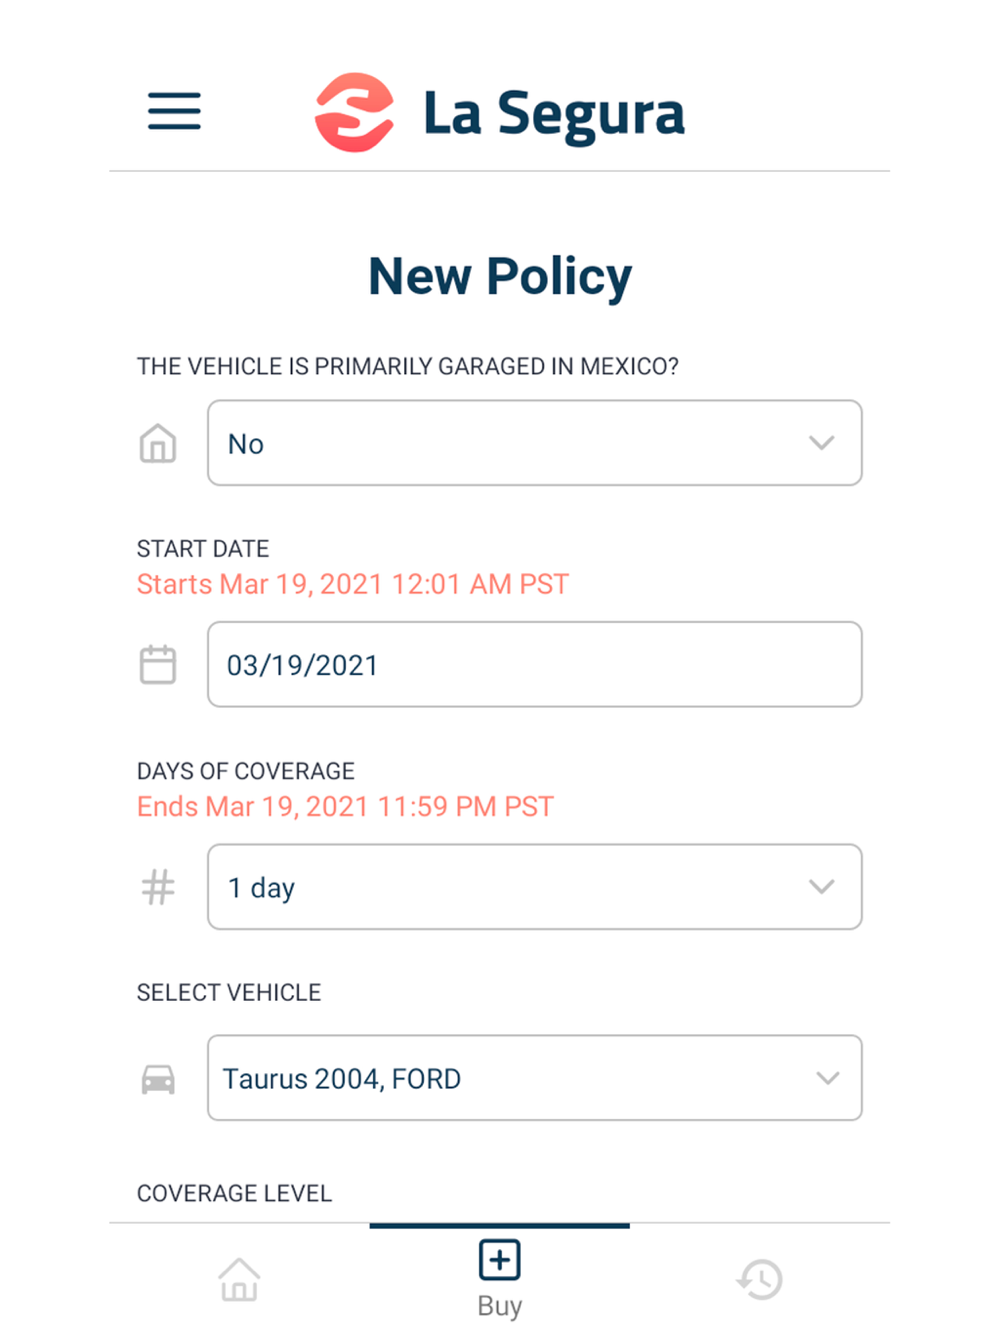
Task: Click the La Segura brand name text
Action: (554, 114)
